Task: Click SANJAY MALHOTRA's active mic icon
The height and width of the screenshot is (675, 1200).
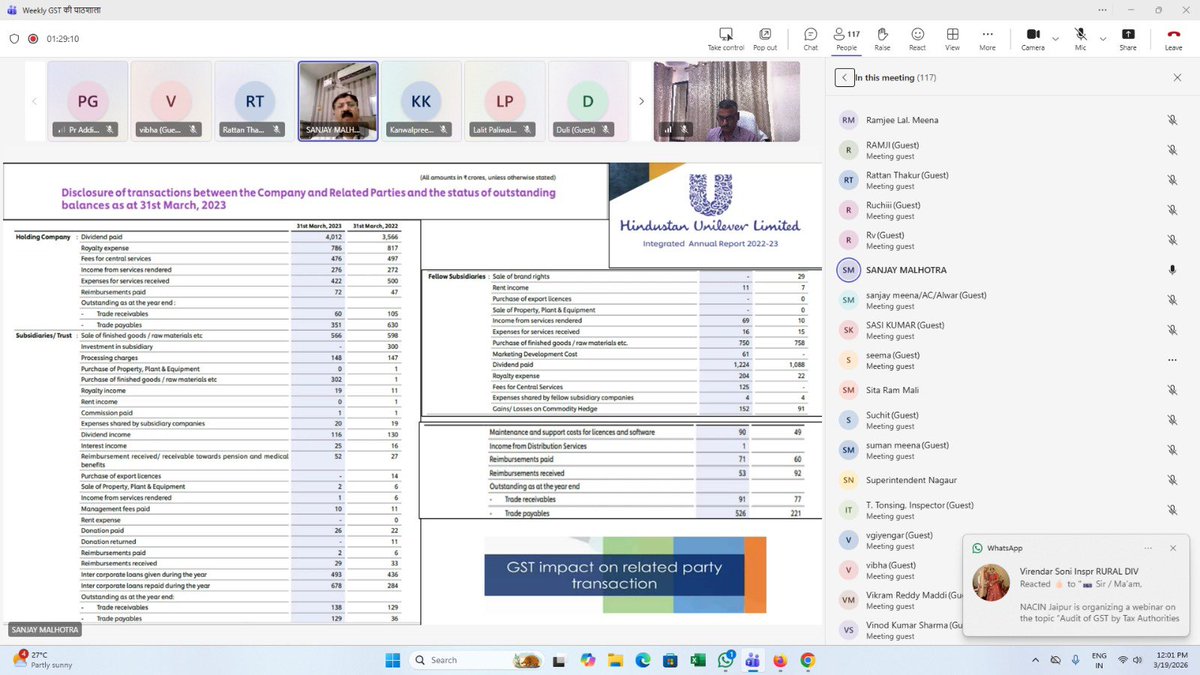Action: pos(1172,270)
